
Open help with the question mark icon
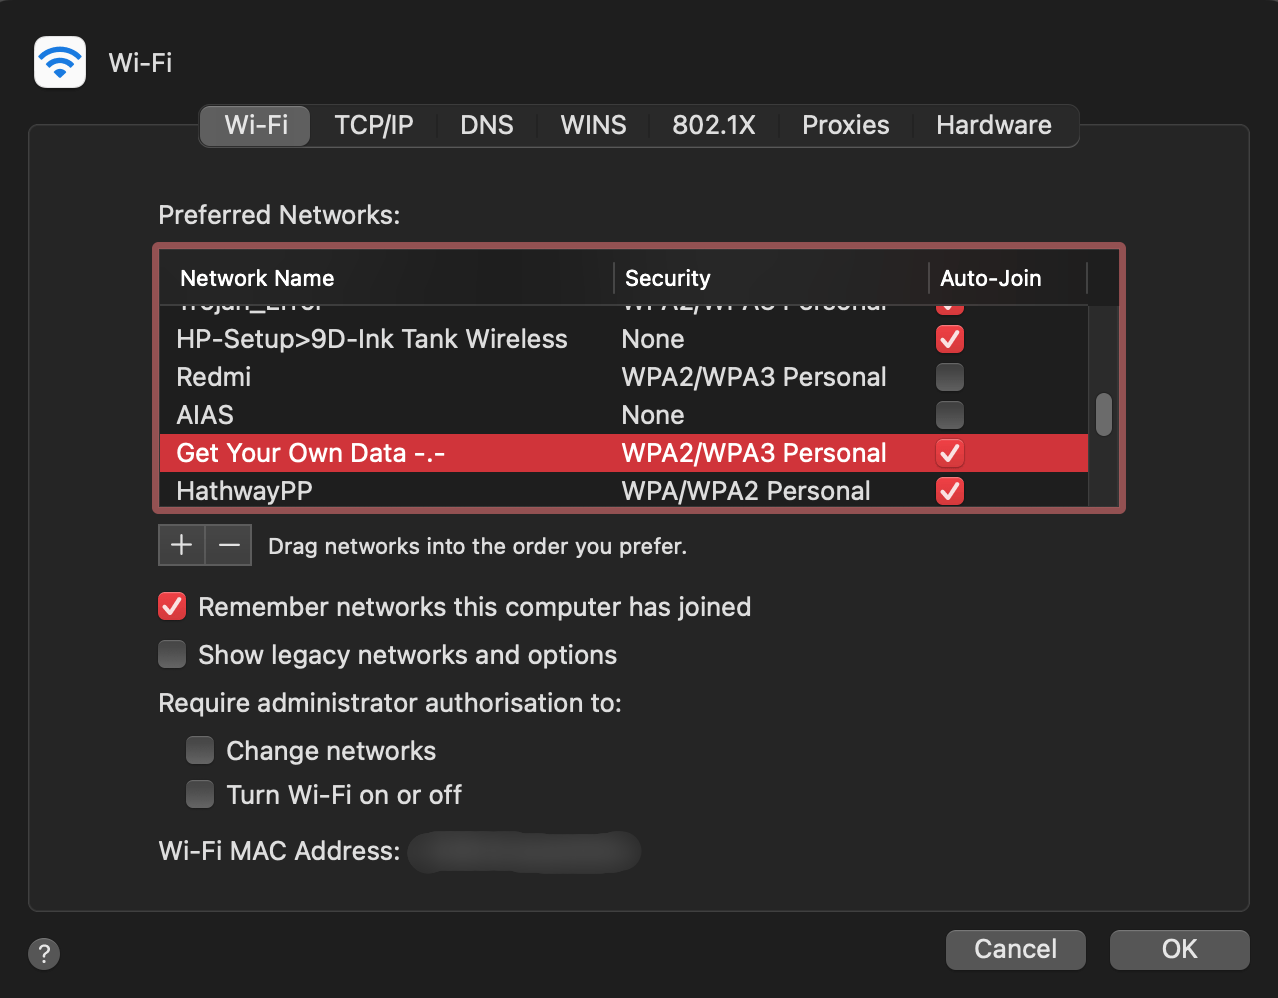click(44, 954)
